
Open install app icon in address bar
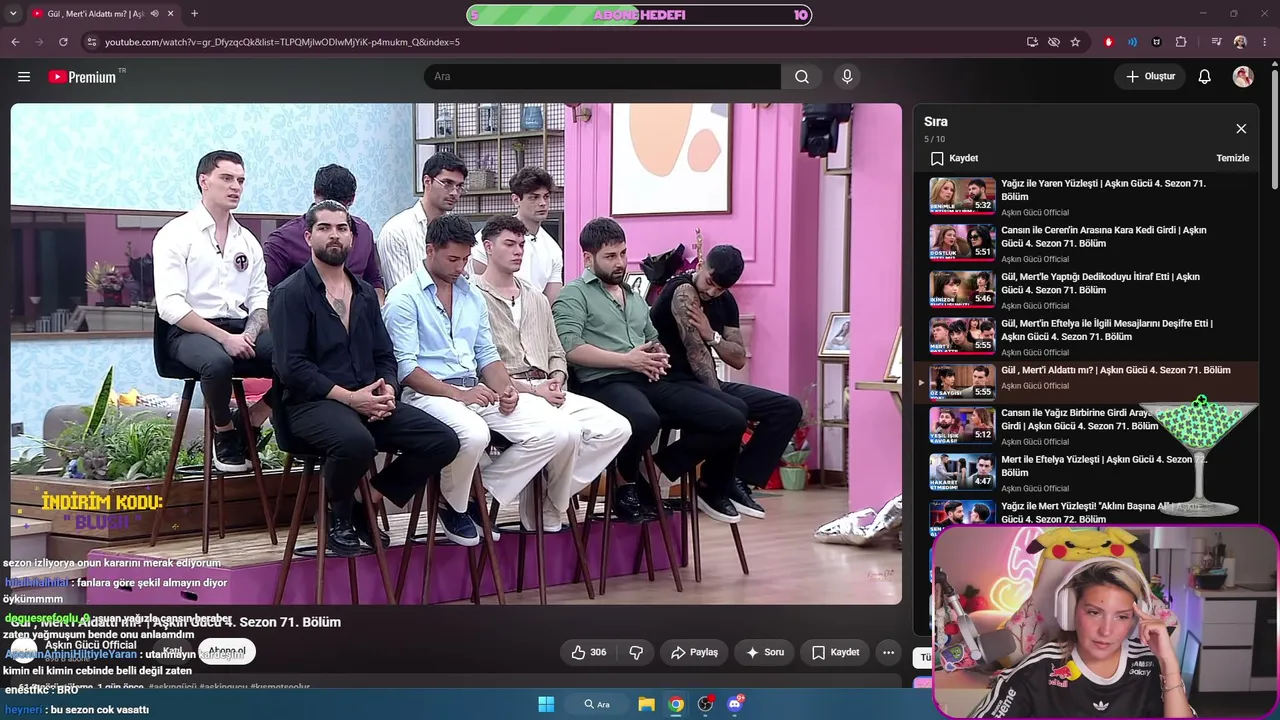(1032, 42)
